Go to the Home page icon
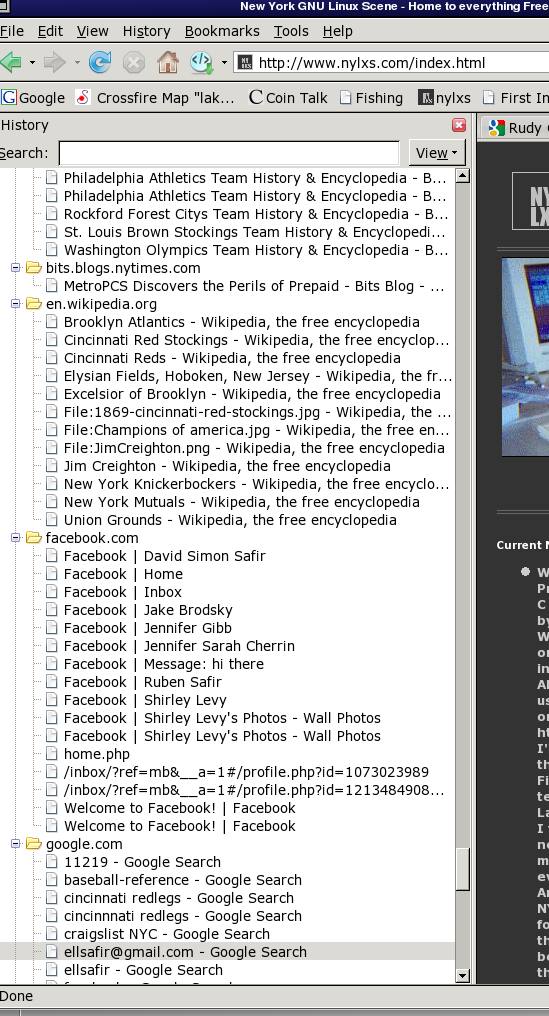 [168, 63]
